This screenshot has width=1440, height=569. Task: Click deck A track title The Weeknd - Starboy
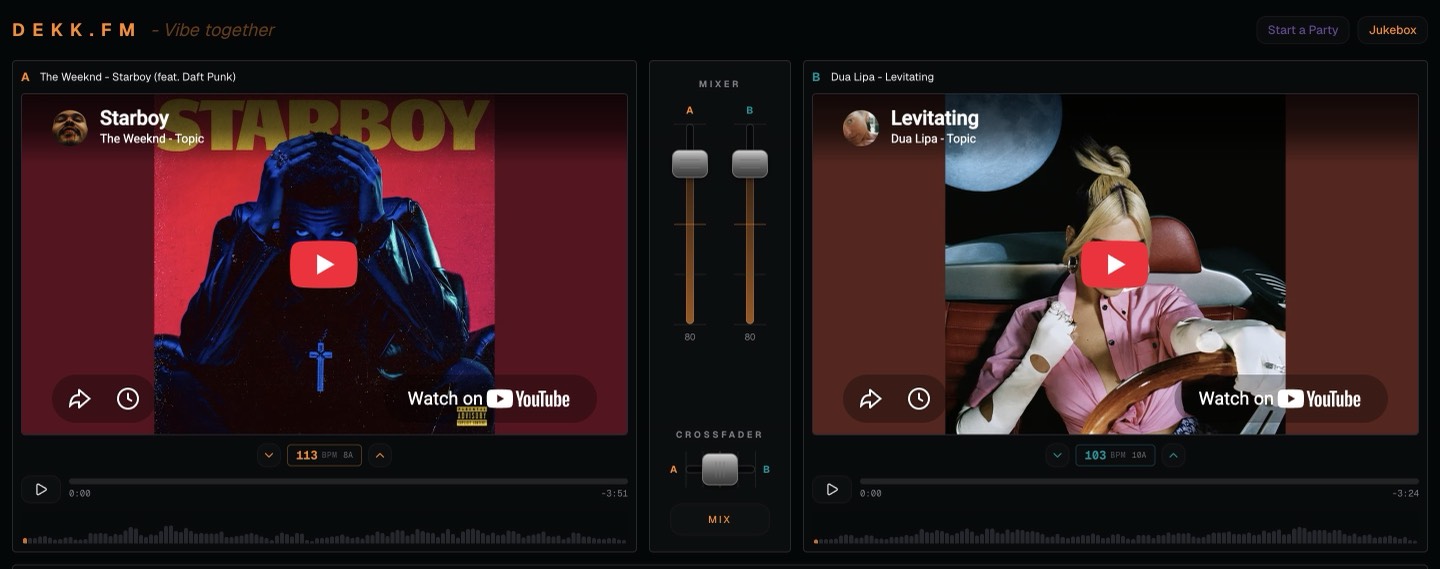(138, 77)
